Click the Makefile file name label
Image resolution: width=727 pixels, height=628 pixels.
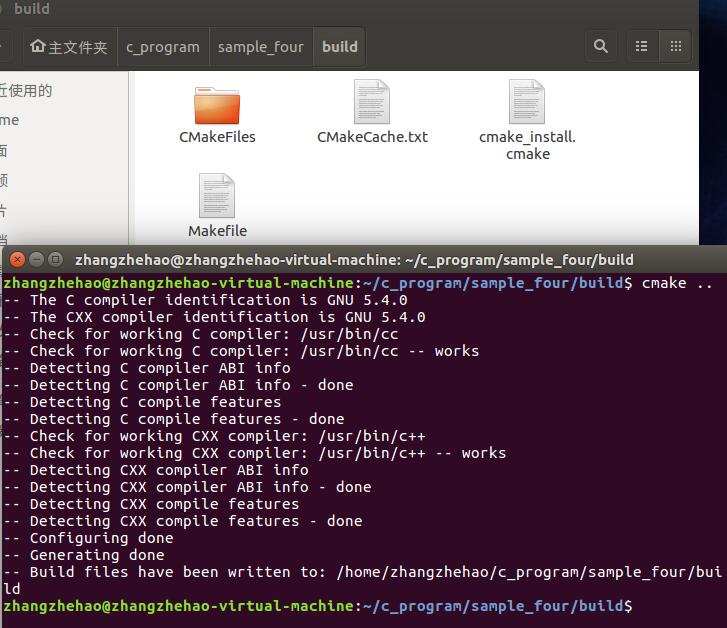point(217,231)
